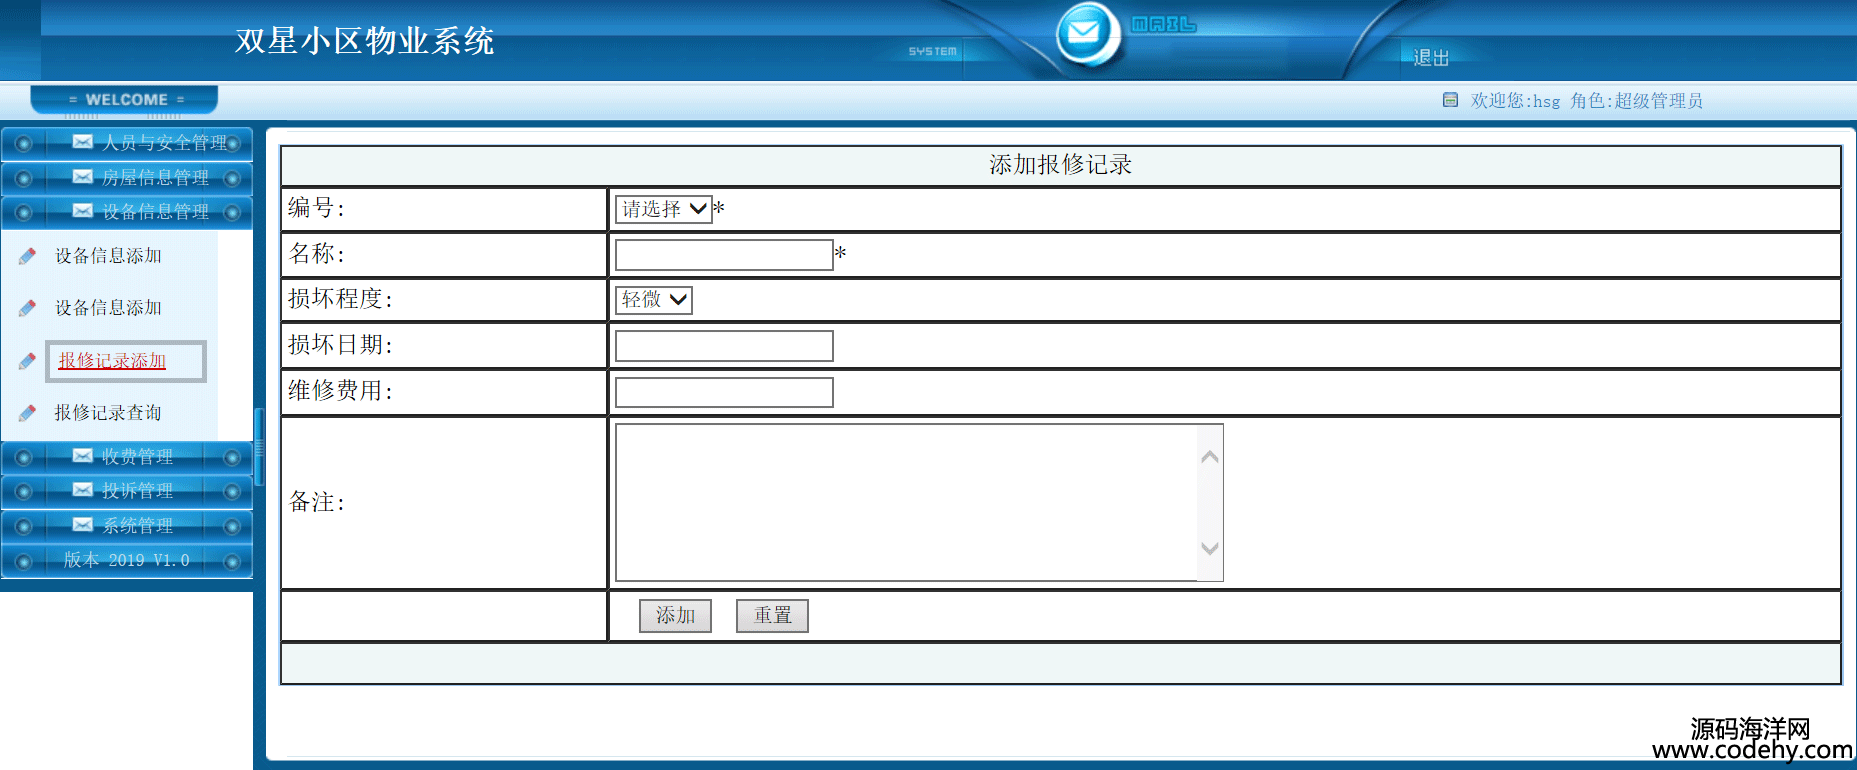Click the WELCOME tab button
This screenshot has height=770, width=1857.
[x=124, y=100]
